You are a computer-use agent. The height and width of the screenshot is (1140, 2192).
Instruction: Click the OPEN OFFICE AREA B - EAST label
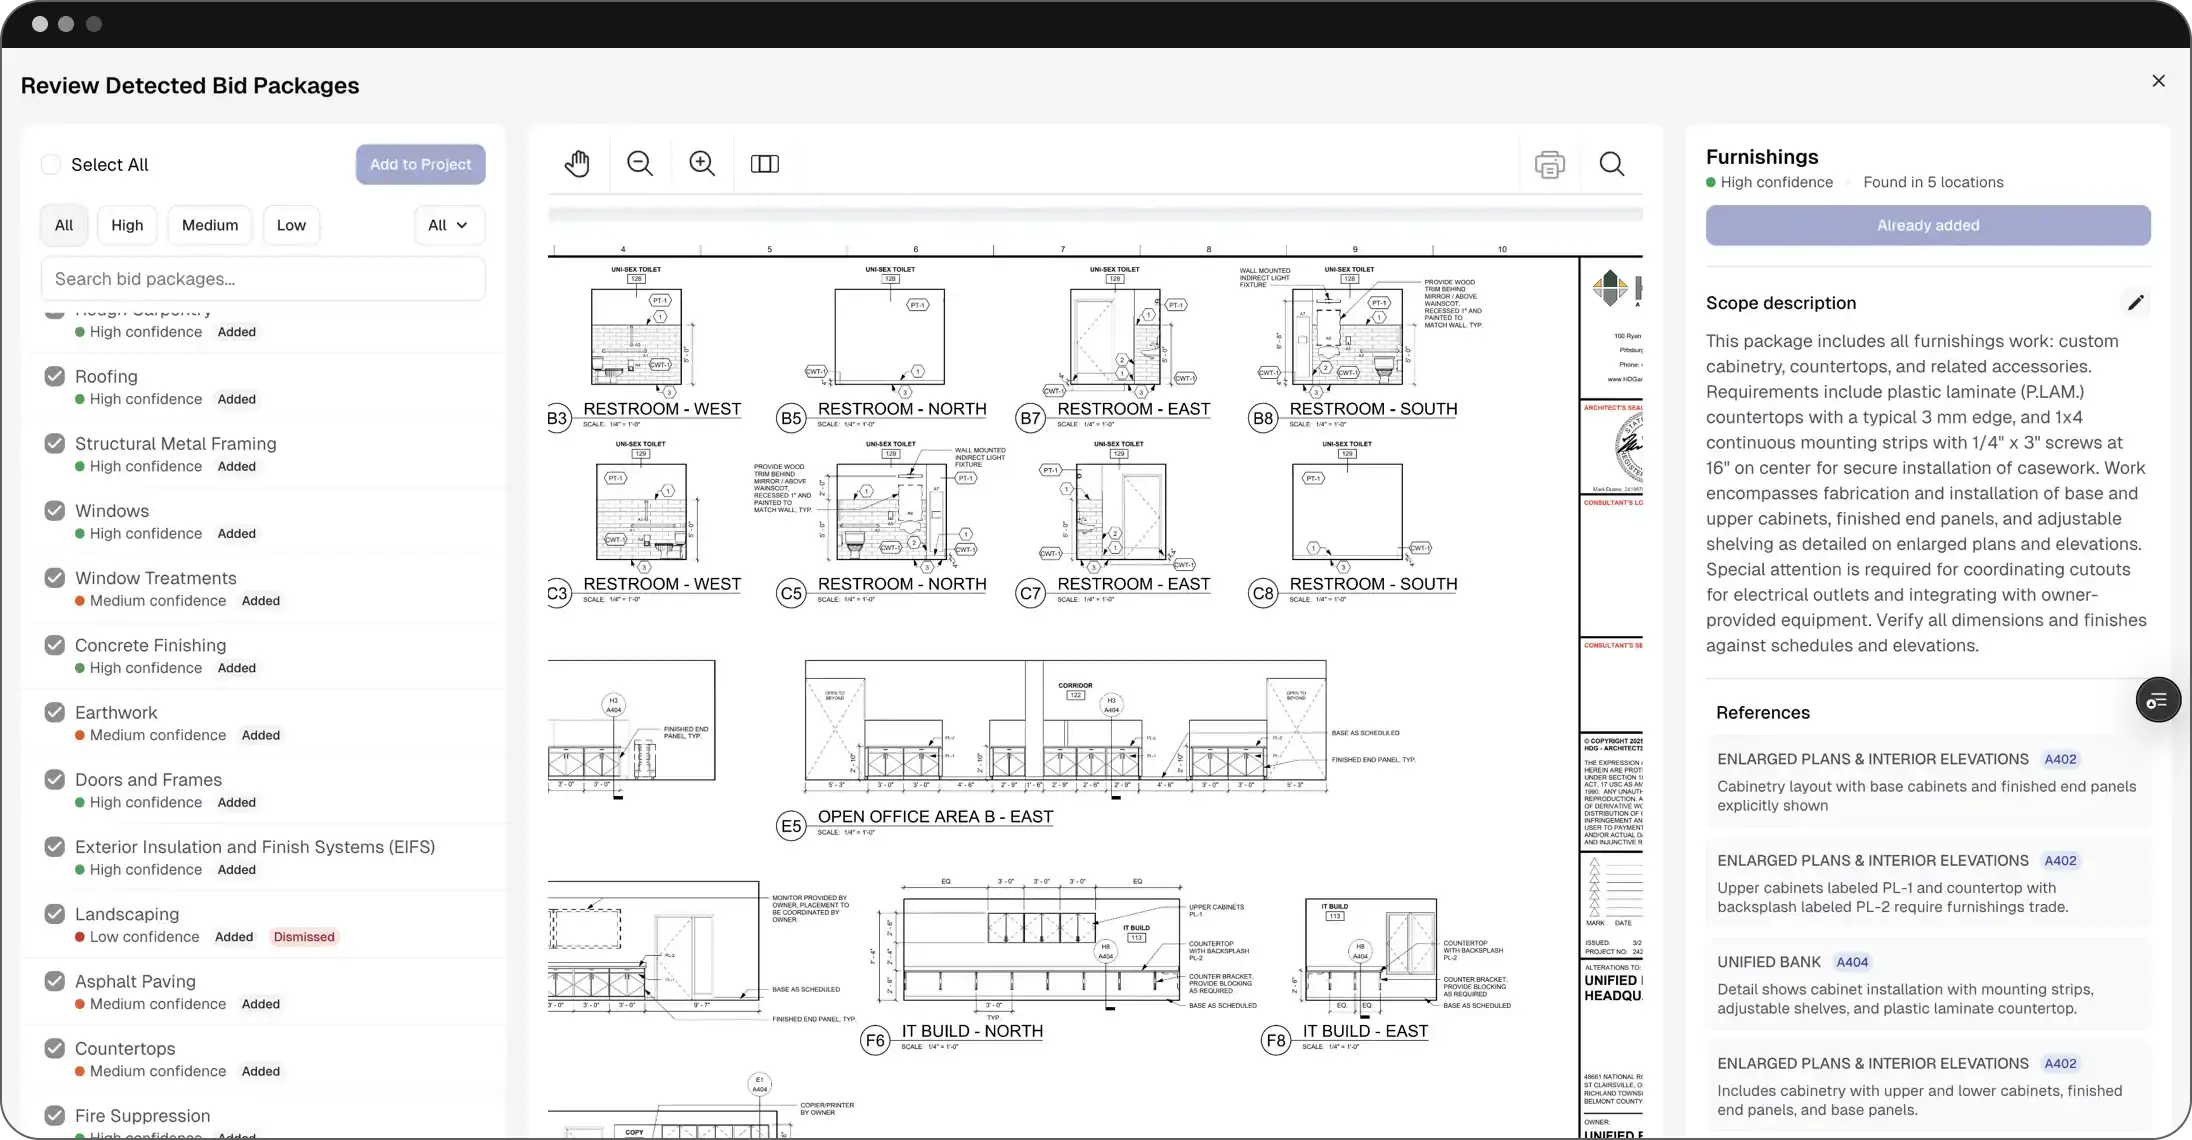pos(935,817)
